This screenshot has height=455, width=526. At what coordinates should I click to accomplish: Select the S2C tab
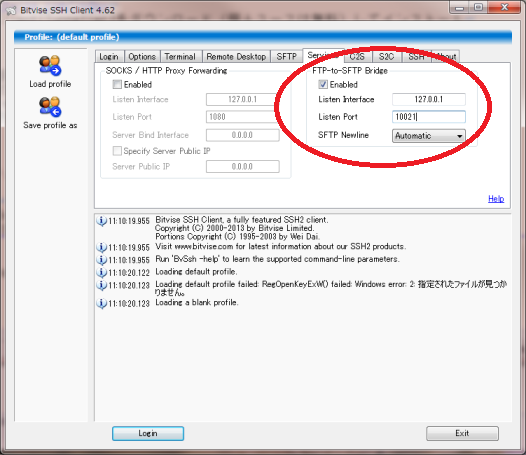(386, 56)
